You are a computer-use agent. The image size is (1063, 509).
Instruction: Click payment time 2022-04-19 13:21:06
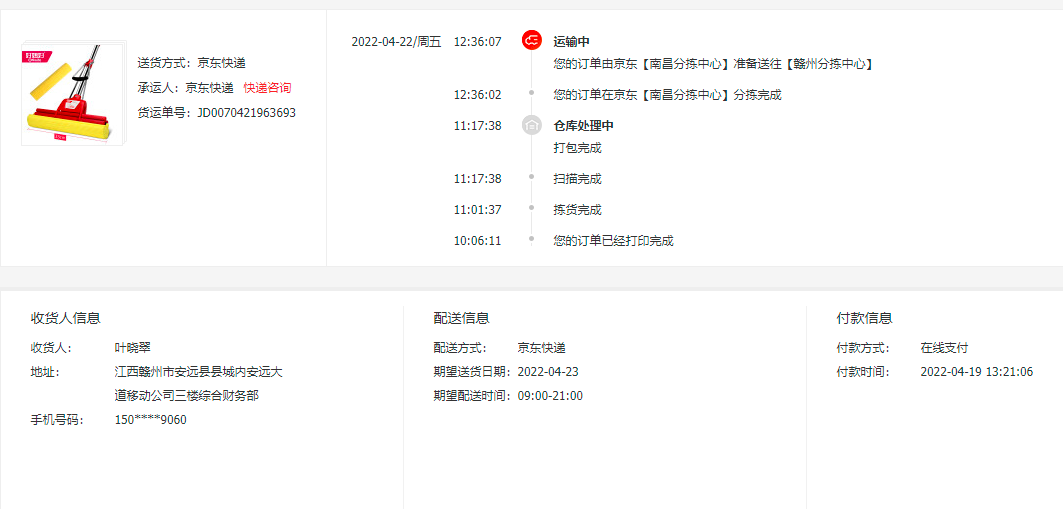click(x=977, y=372)
